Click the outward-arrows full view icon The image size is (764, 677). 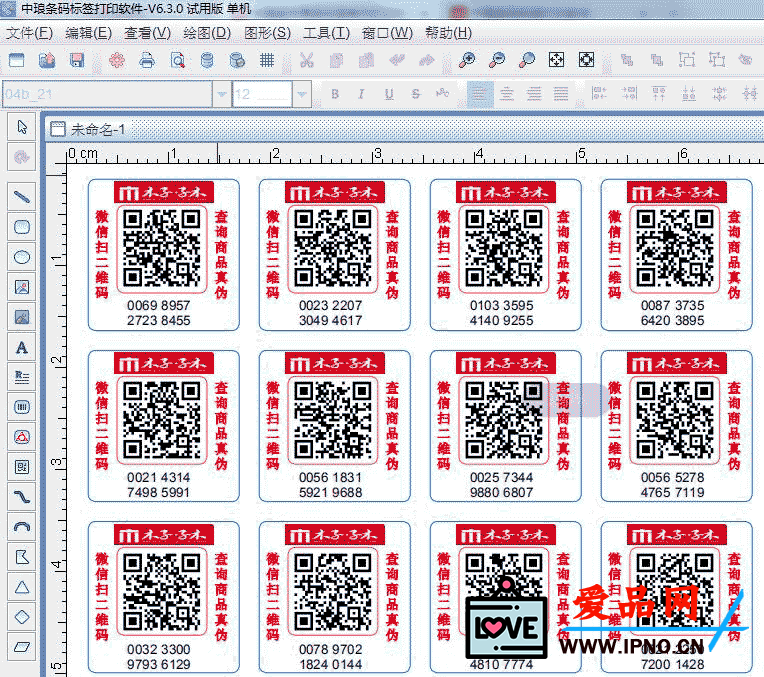point(586,60)
